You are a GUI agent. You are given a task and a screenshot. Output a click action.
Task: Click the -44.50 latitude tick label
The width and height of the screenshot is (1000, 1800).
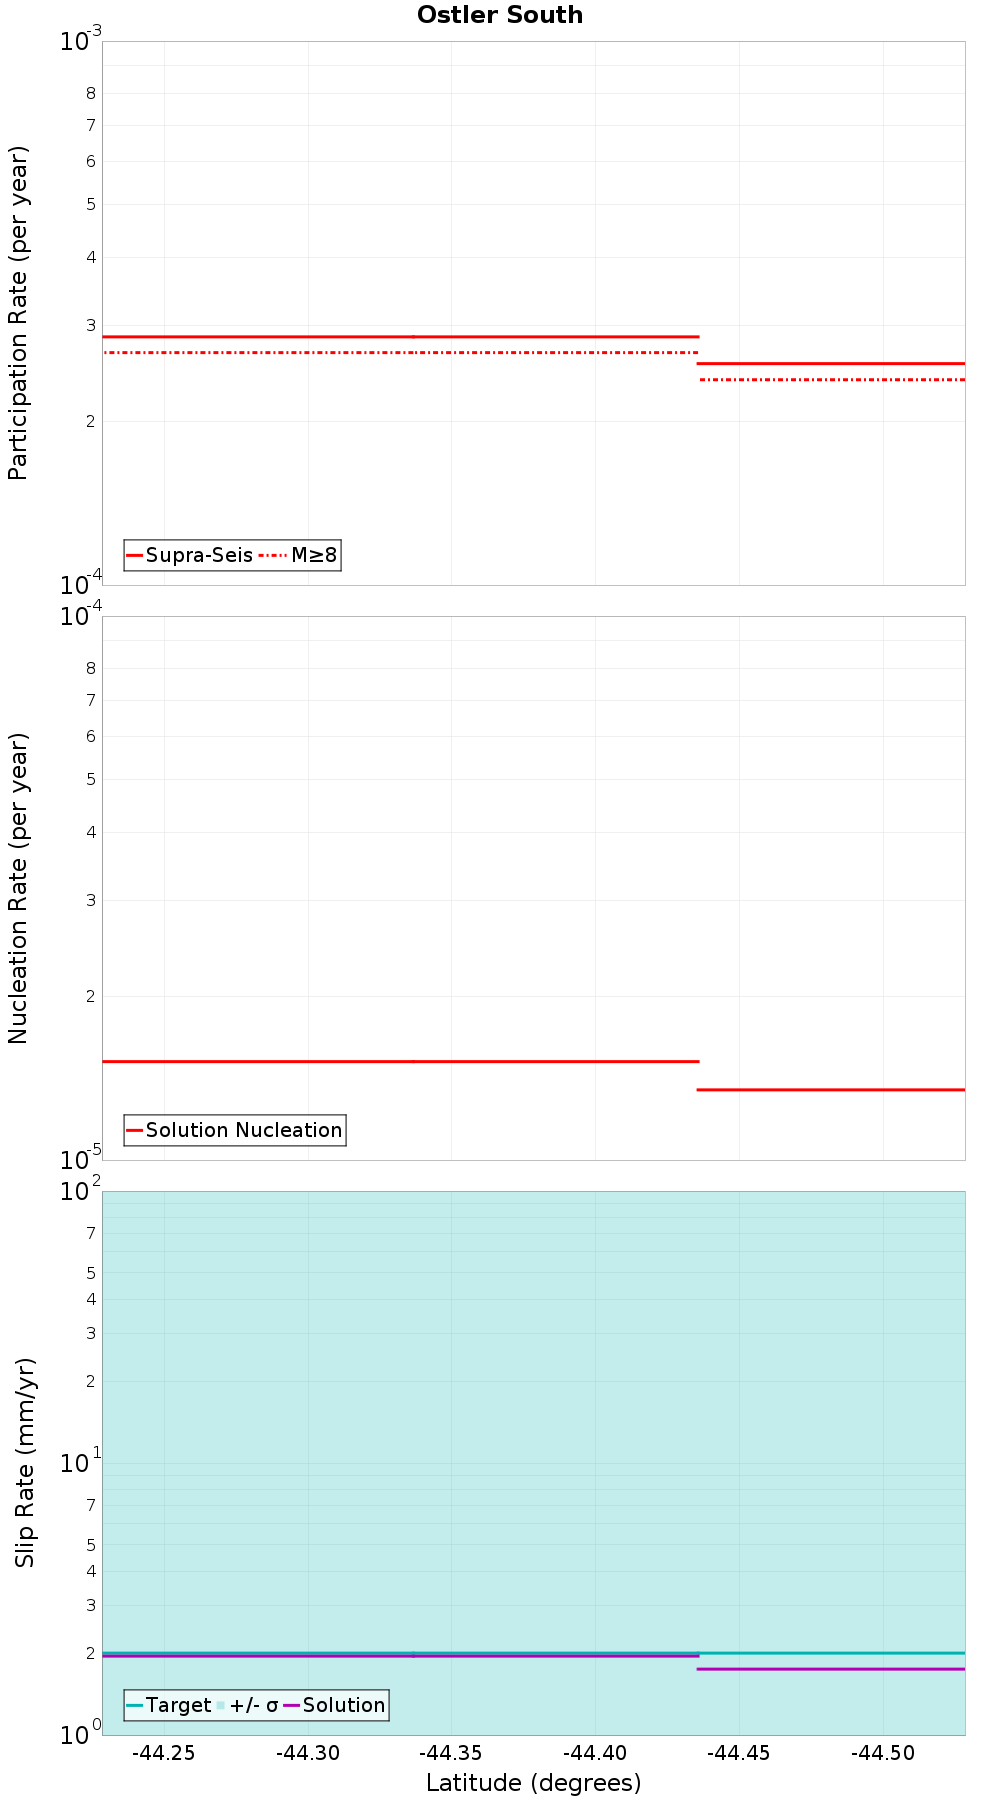(x=883, y=1753)
